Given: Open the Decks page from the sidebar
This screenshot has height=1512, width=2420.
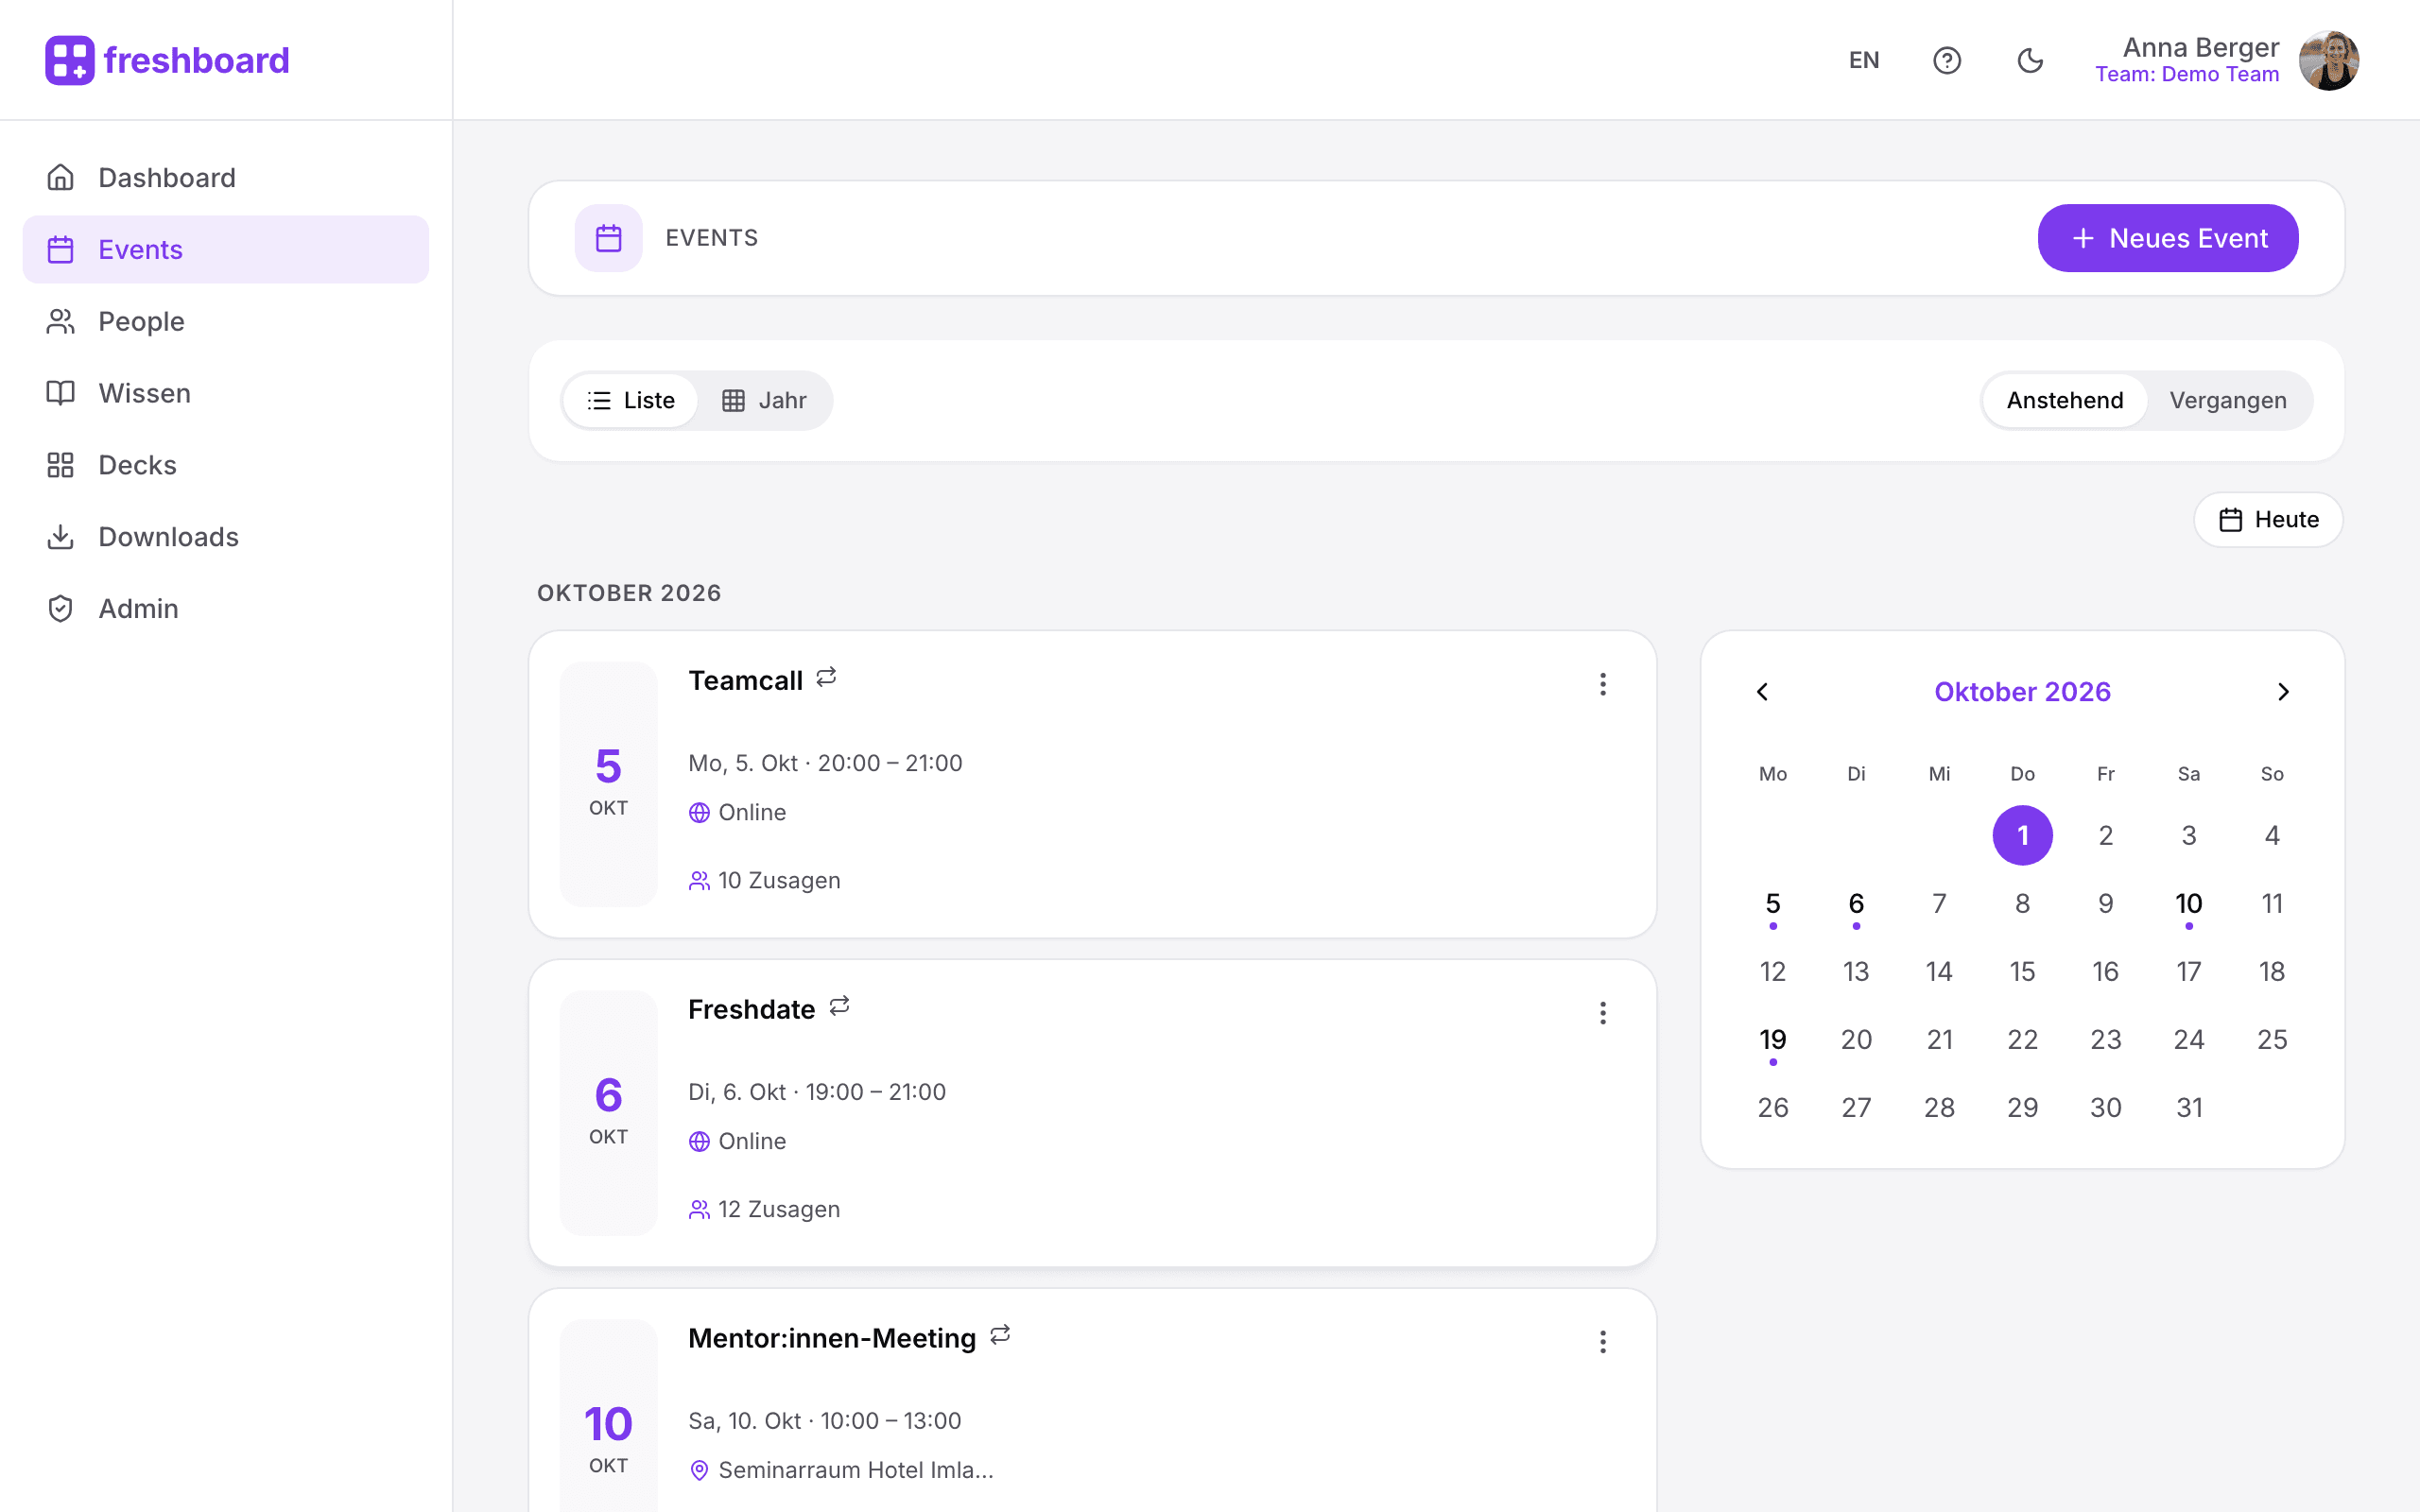Looking at the screenshot, I should pyautogui.click(x=226, y=465).
